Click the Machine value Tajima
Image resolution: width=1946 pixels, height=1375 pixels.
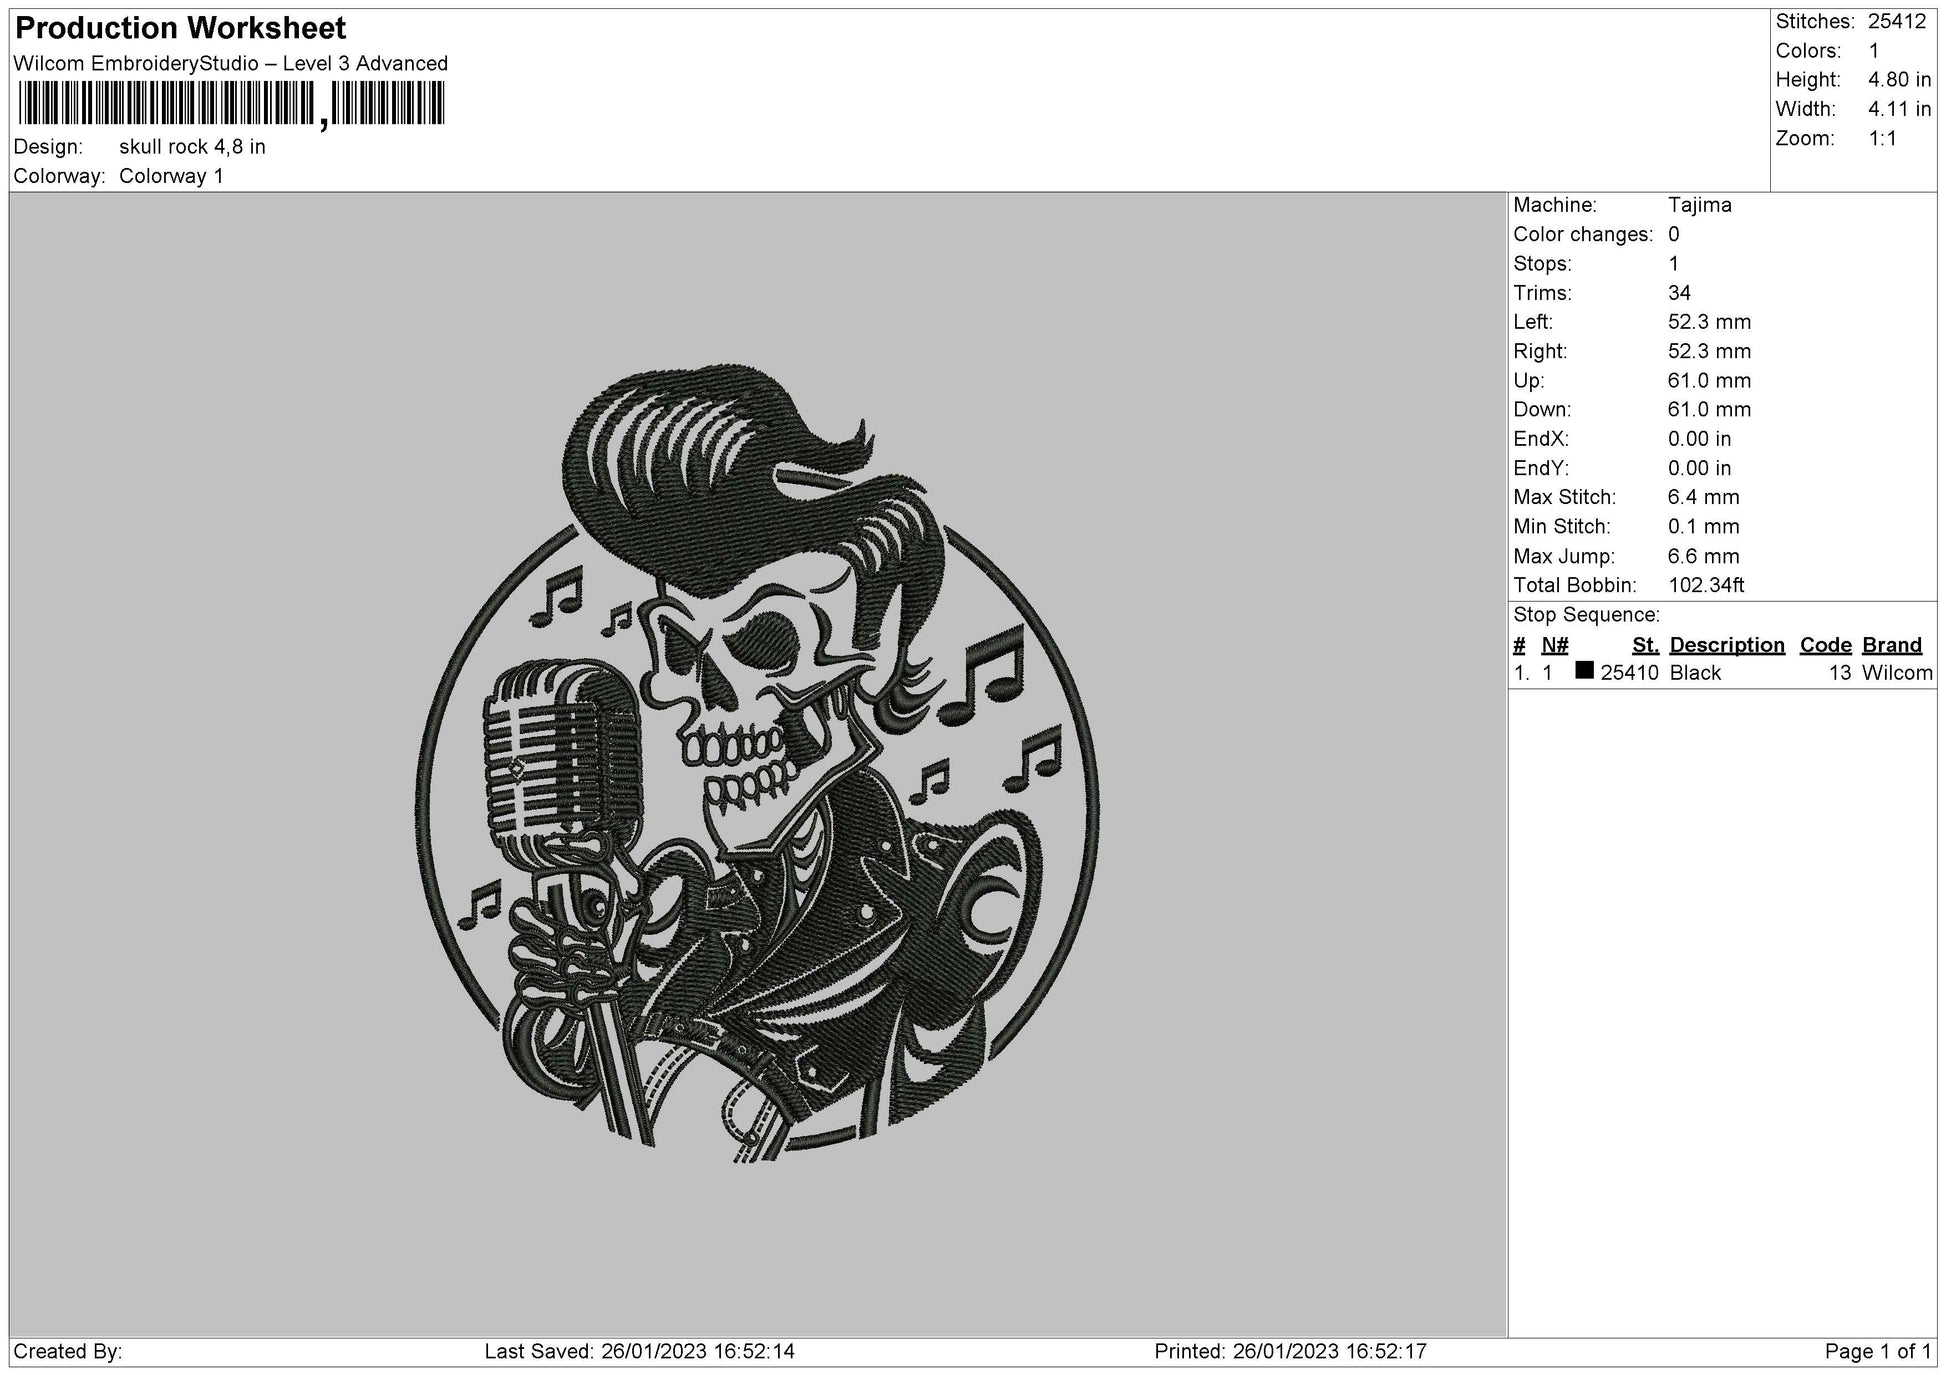(1699, 205)
